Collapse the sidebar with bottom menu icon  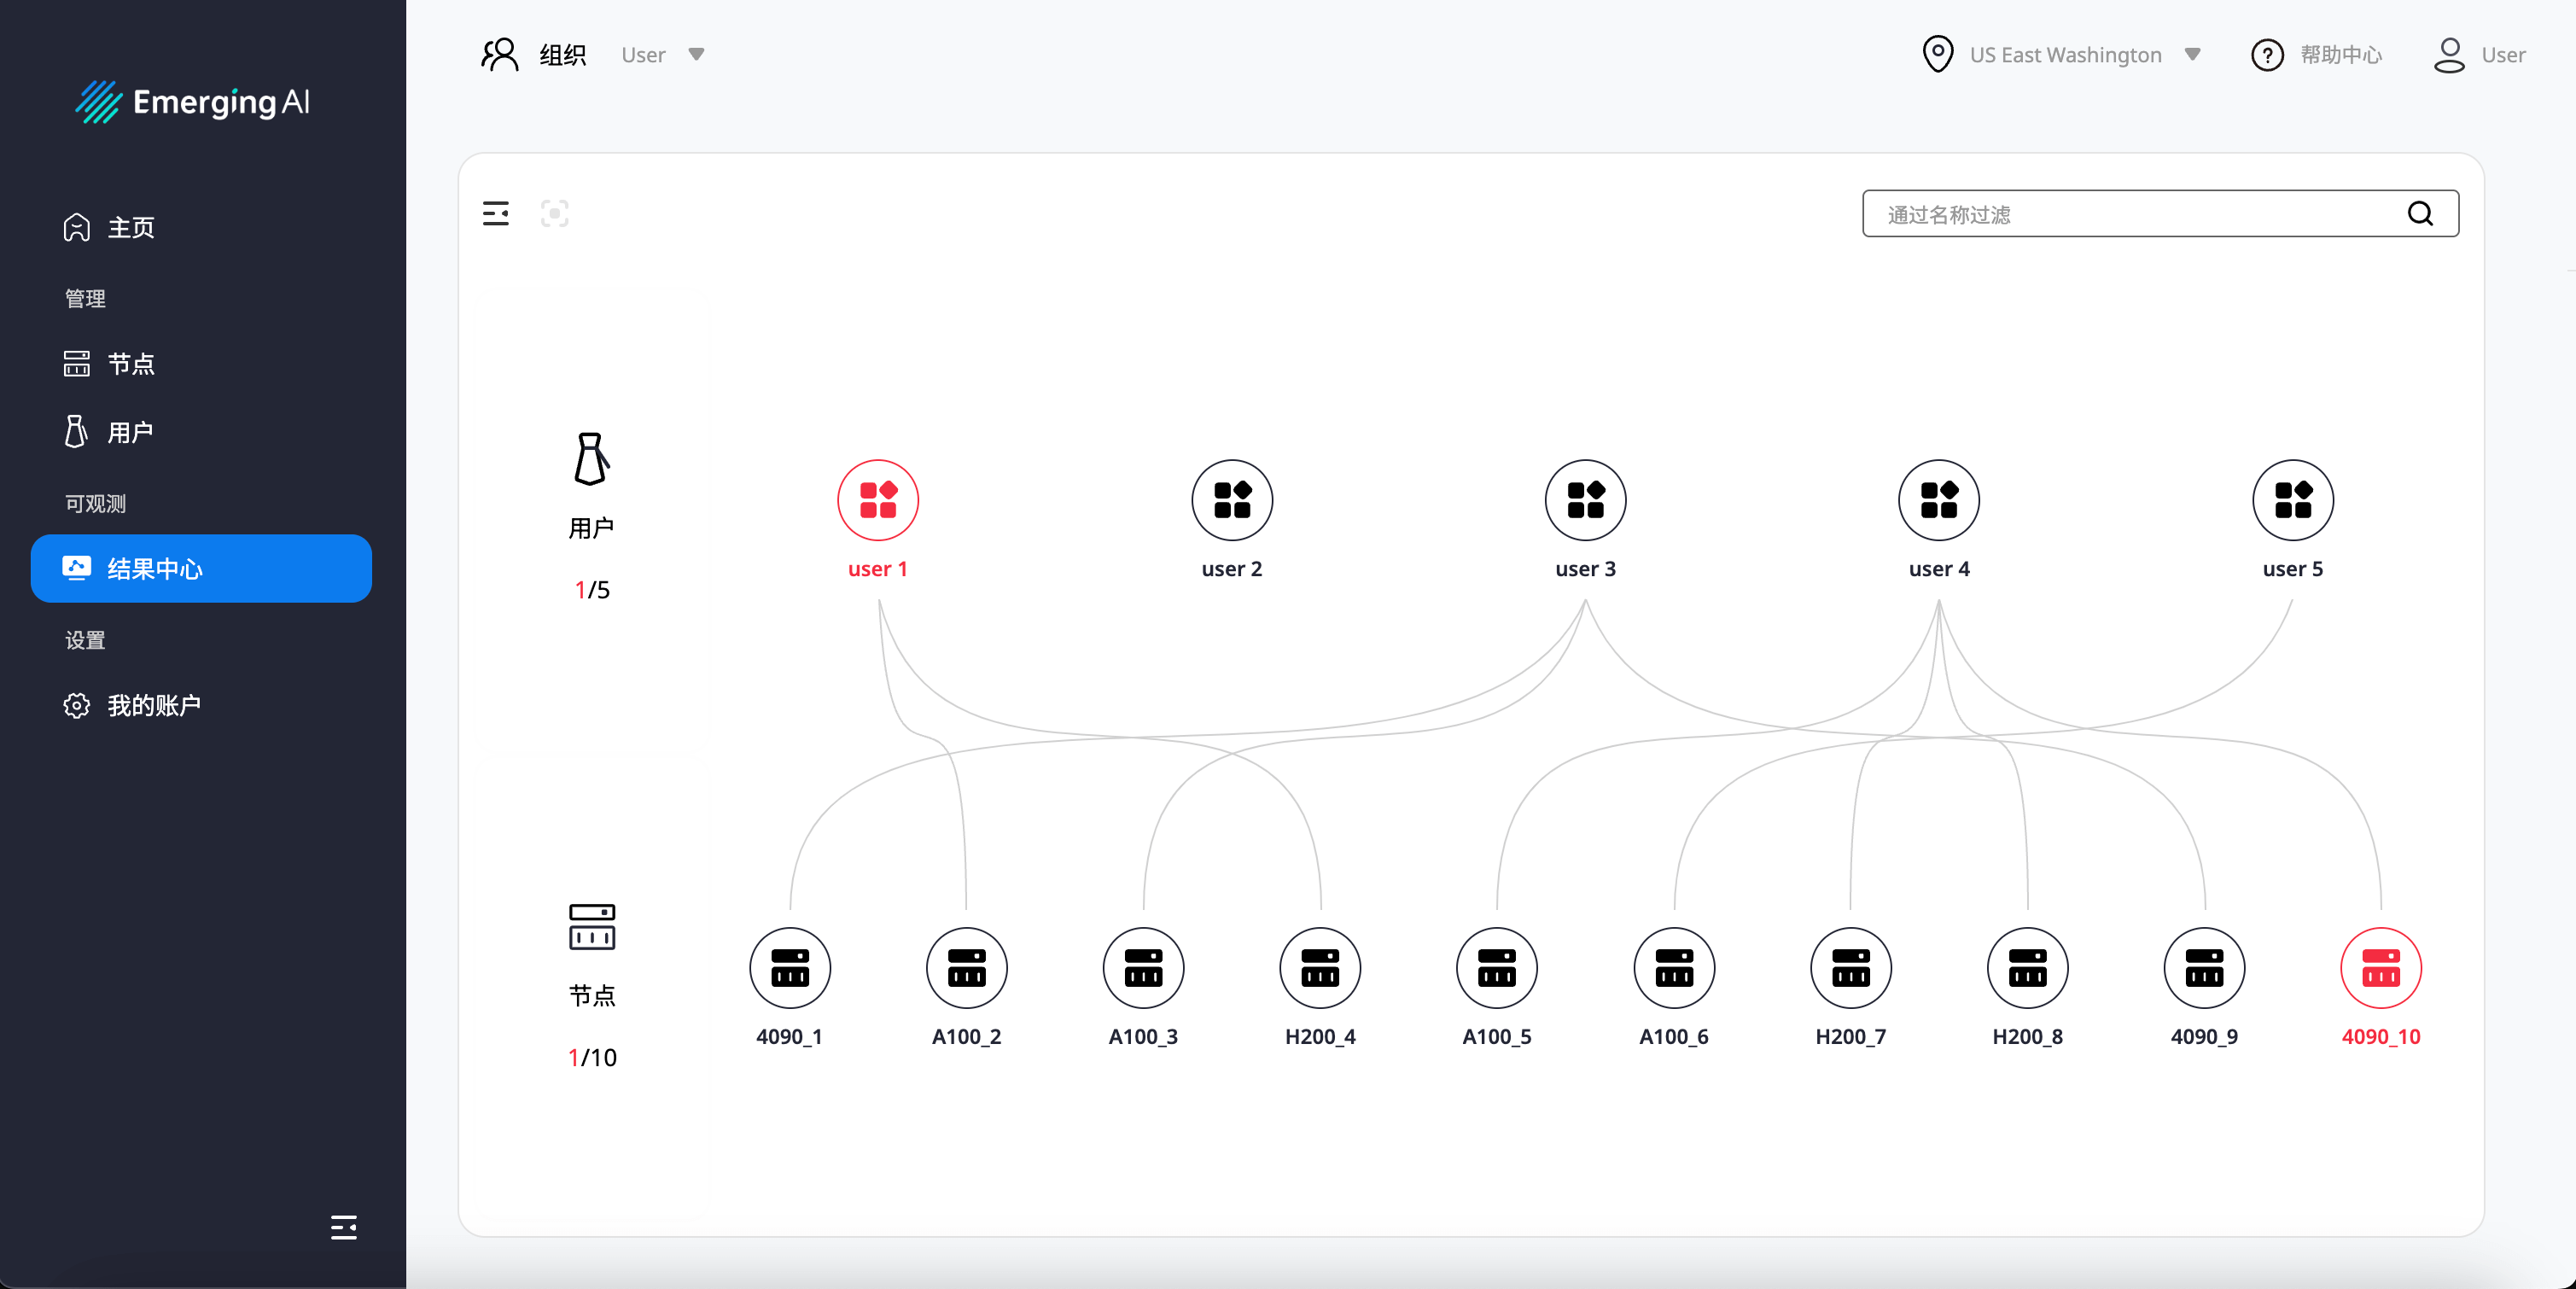[x=344, y=1227]
